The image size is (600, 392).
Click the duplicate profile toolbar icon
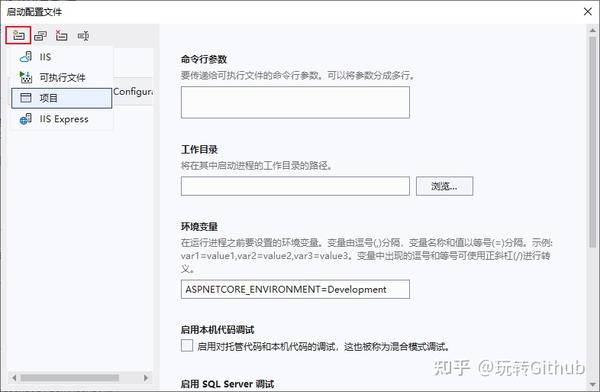[40, 36]
